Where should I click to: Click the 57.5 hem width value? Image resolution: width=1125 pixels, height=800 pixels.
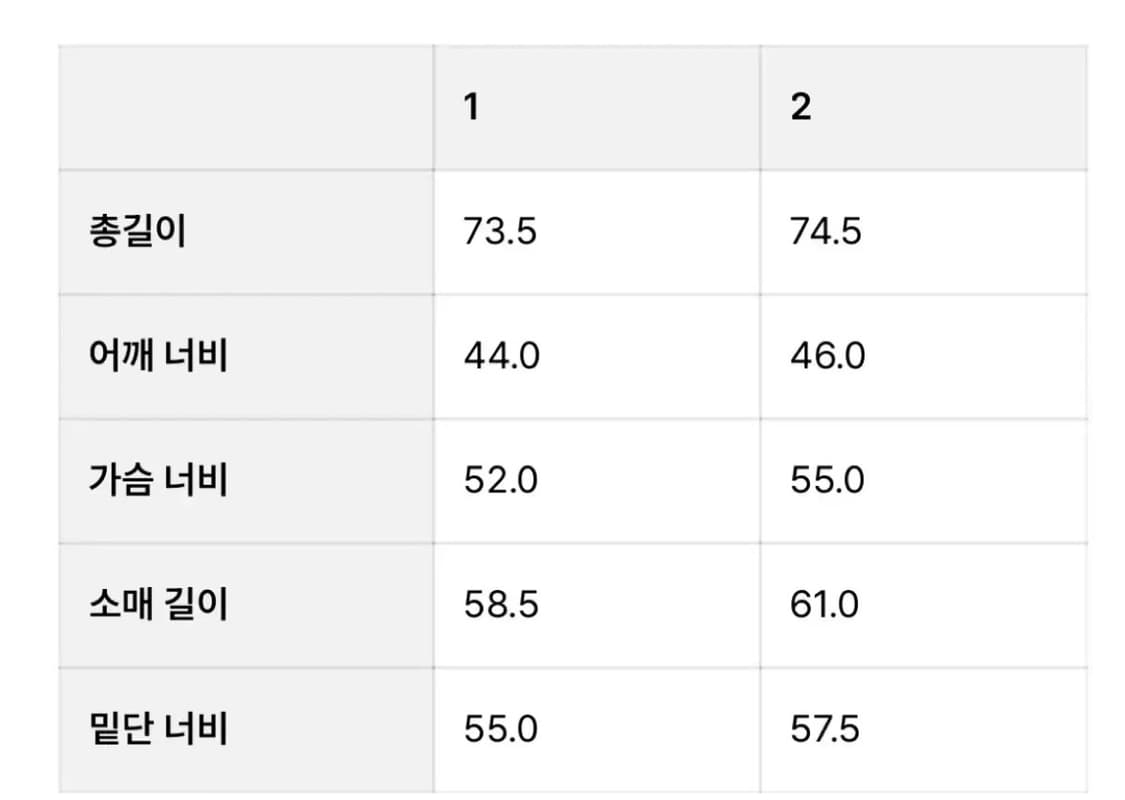click(x=824, y=729)
